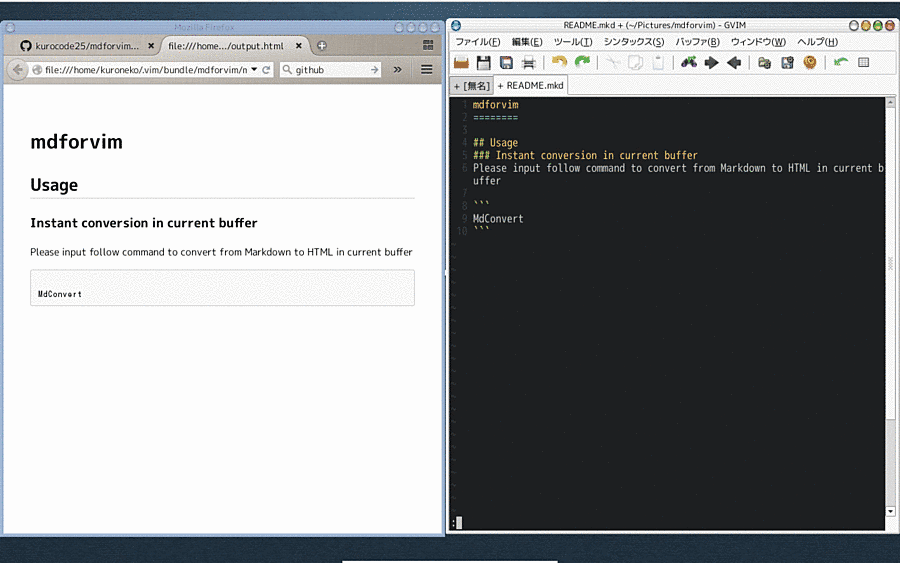The image size is (900, 563).
Task: Click the 'mdforvim' heading in Firefox page
Action: pos(76,142)
